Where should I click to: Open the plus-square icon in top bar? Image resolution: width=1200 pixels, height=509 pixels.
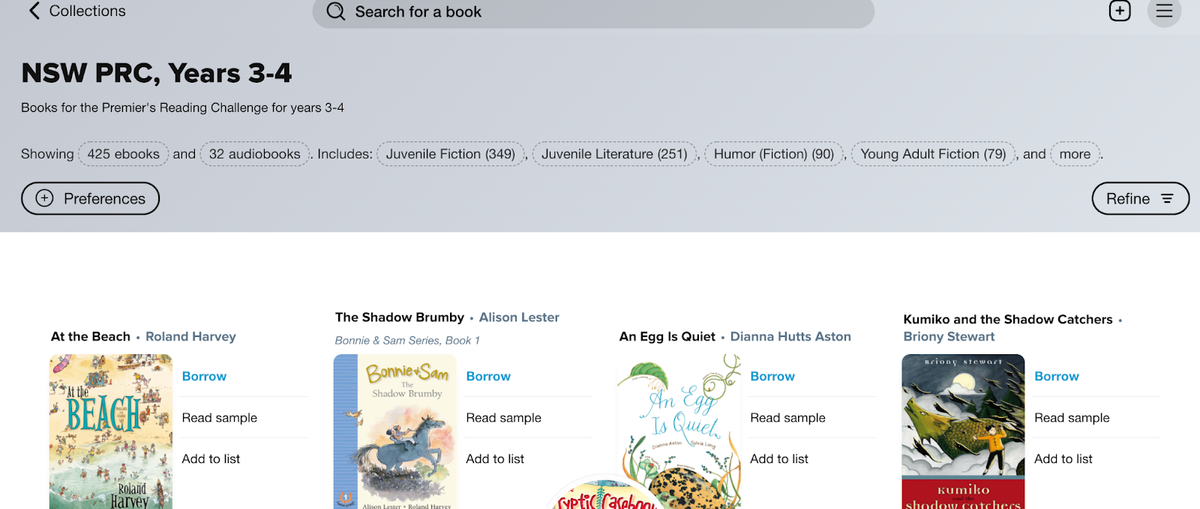(1120, 11)
